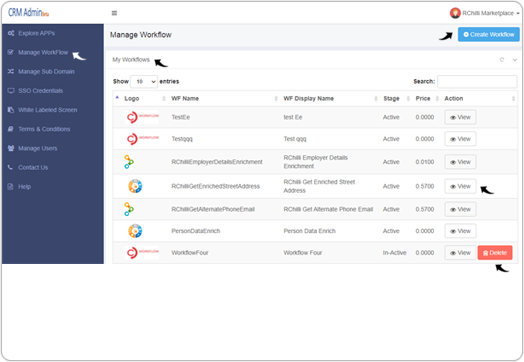Click the hamburger menu icon
This screenshot has width=524, height=362.
(114, 13)
